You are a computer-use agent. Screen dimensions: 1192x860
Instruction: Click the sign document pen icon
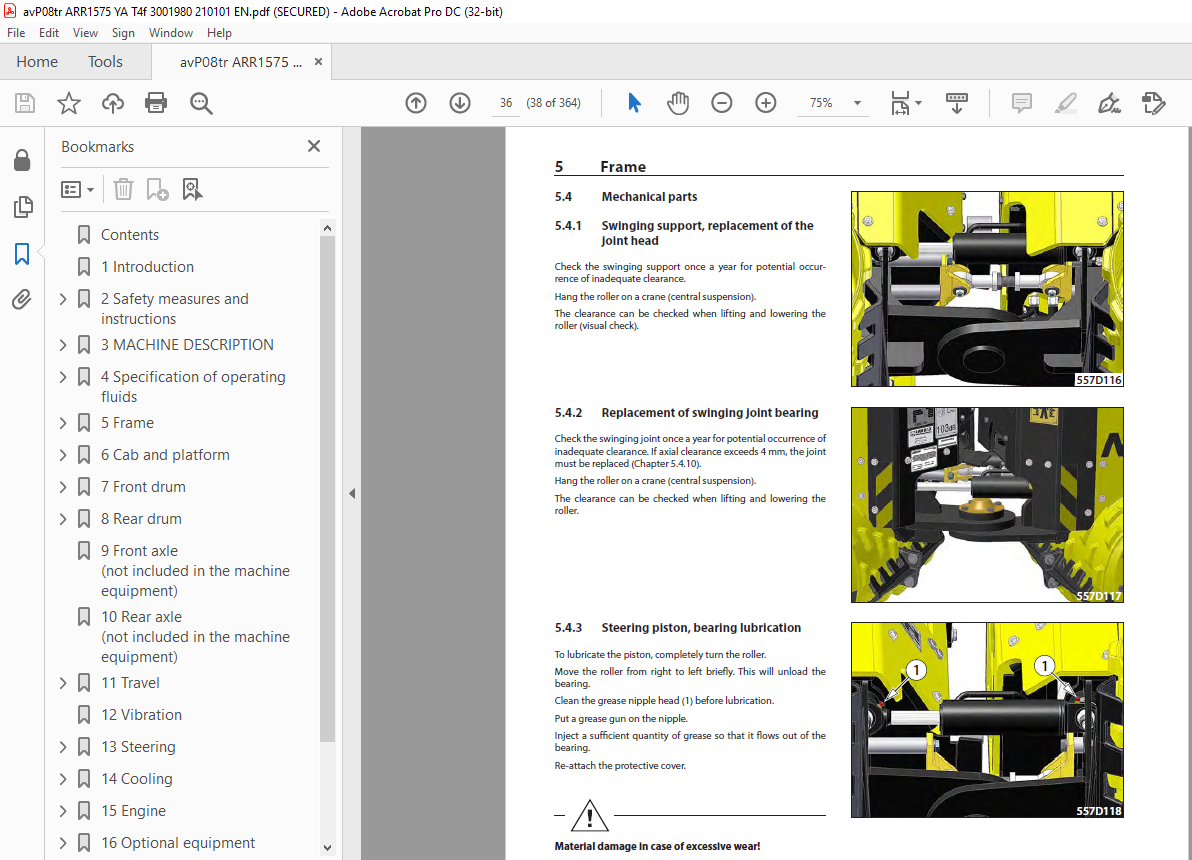click(1109, 103)
